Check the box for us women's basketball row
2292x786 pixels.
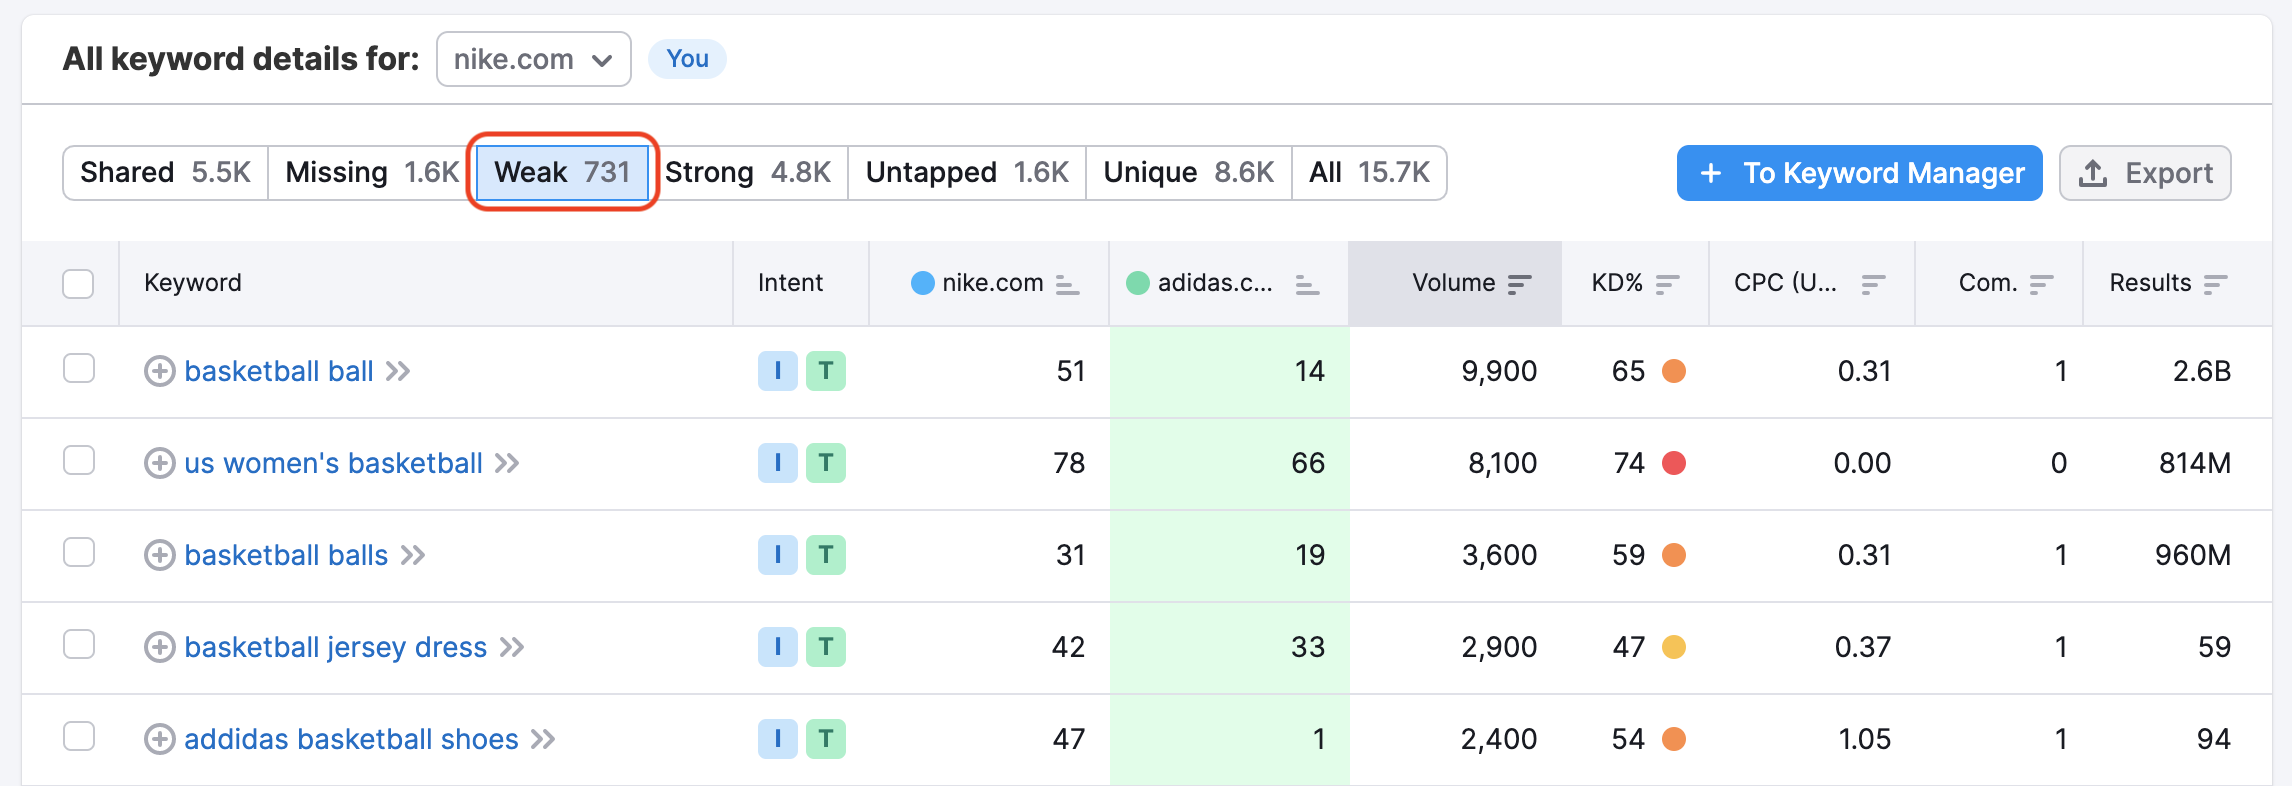point(78,460)
